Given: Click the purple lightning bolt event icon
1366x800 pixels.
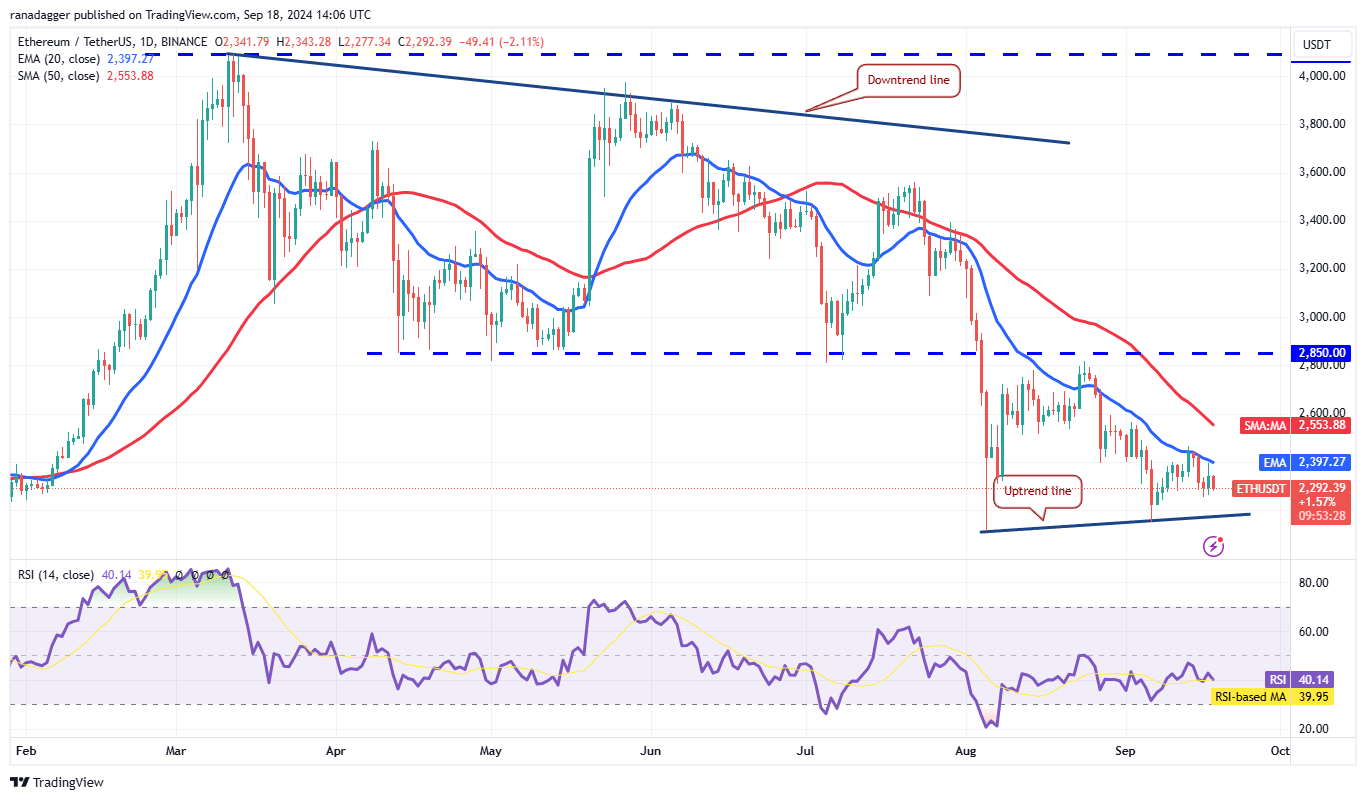Looking at the screenshot, I should [1213, 546].
